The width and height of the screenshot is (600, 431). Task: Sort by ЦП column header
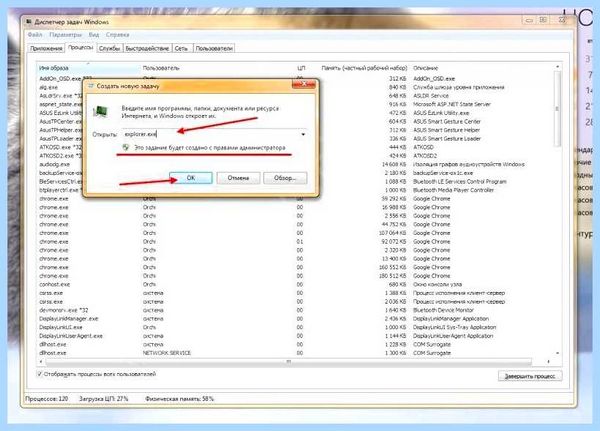[301, 68]
